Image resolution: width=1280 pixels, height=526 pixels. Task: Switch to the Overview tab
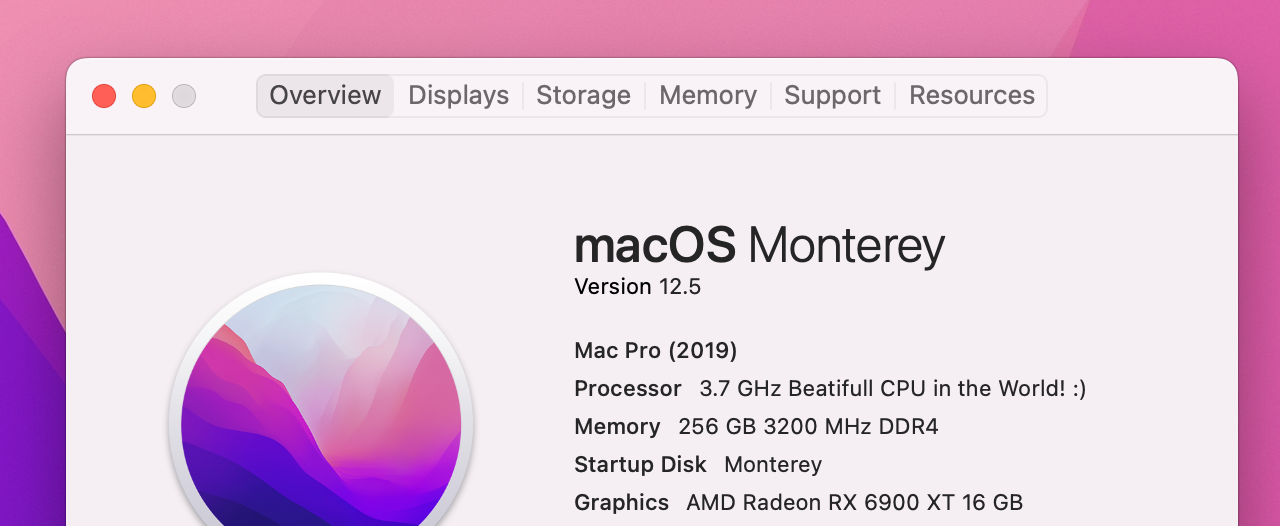point(325,96)
